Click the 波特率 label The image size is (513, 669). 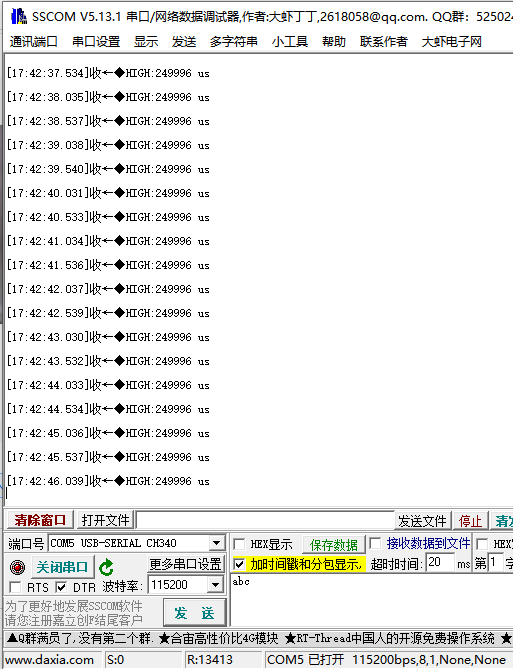pos(121,587)
